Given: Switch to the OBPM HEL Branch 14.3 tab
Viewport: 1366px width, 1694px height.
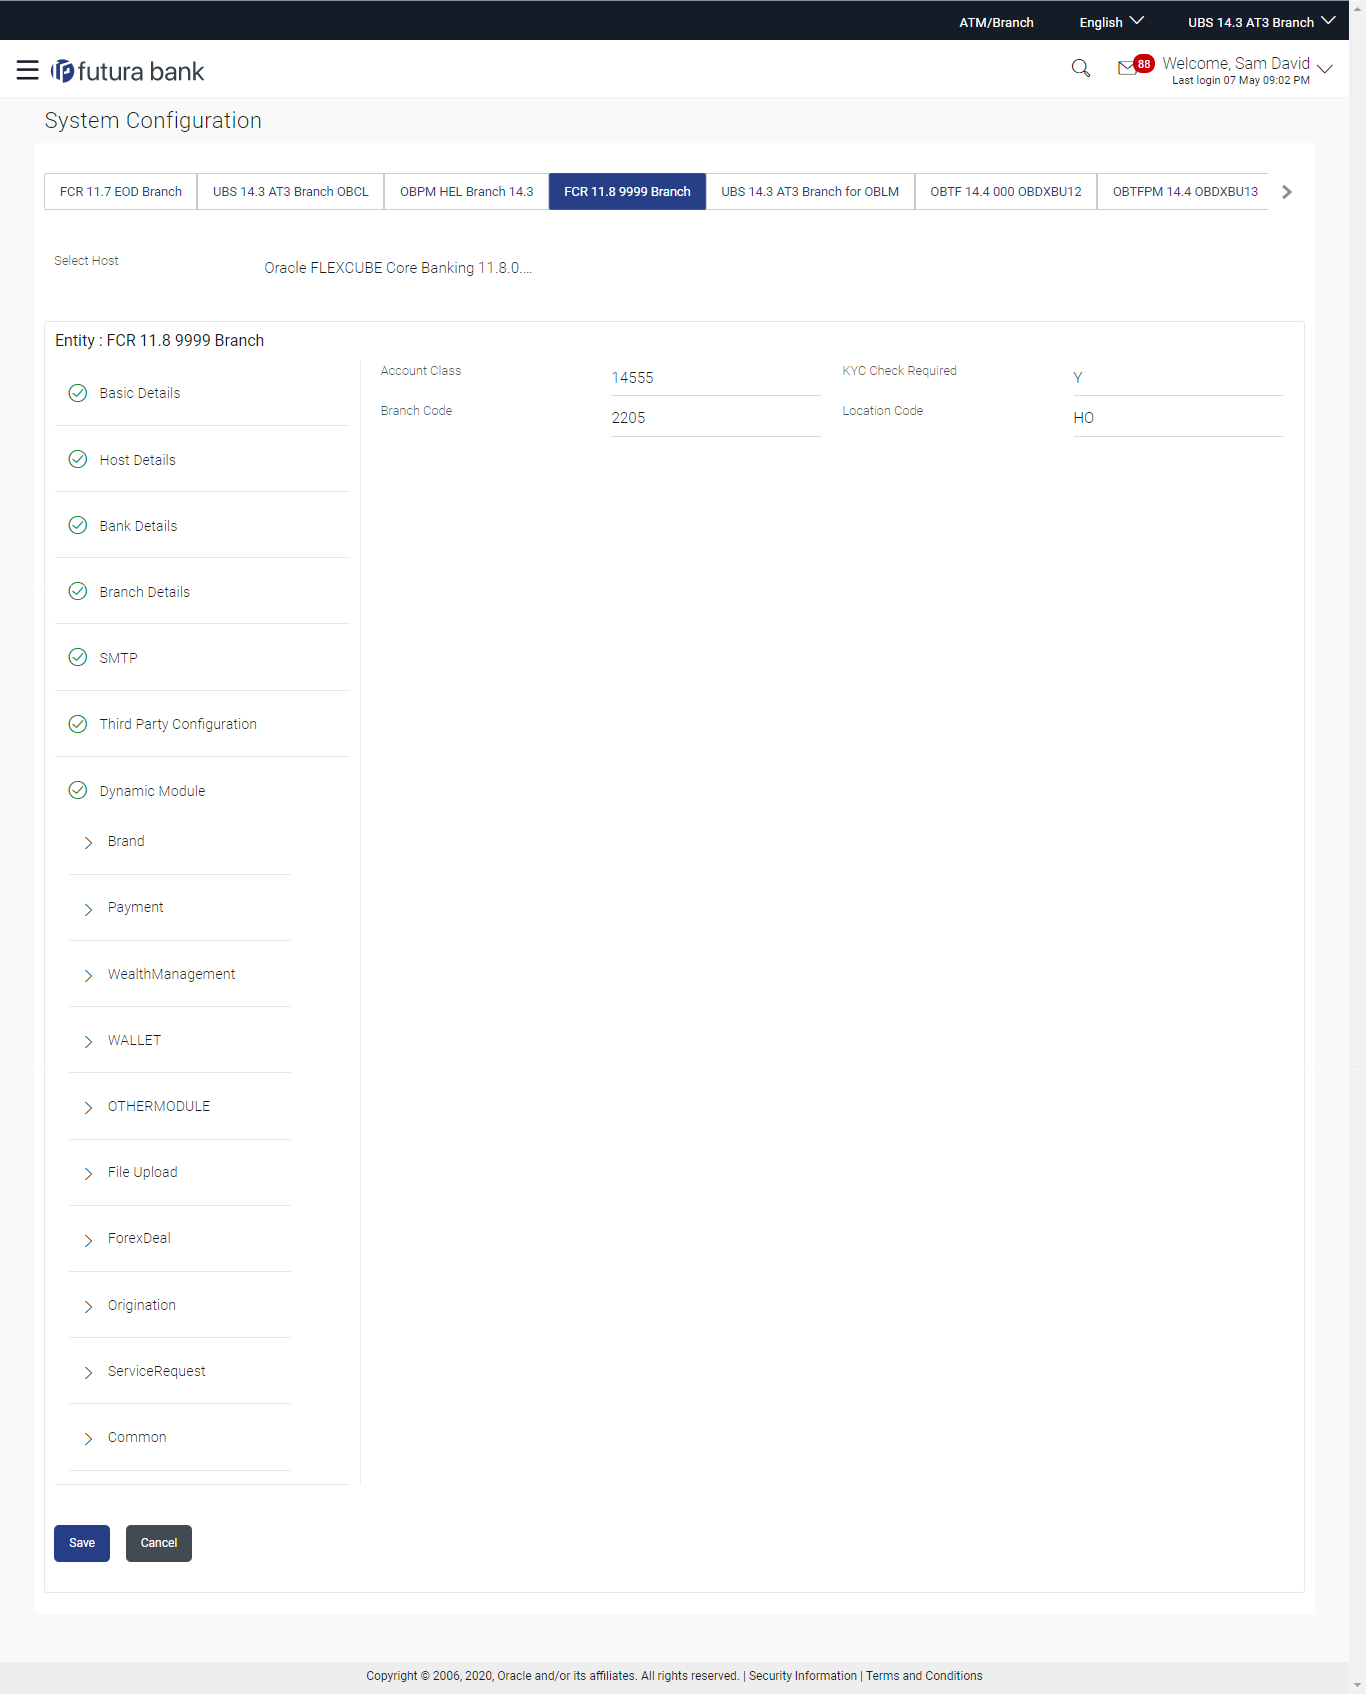Looking at the screenshot, I should [466, 191].
